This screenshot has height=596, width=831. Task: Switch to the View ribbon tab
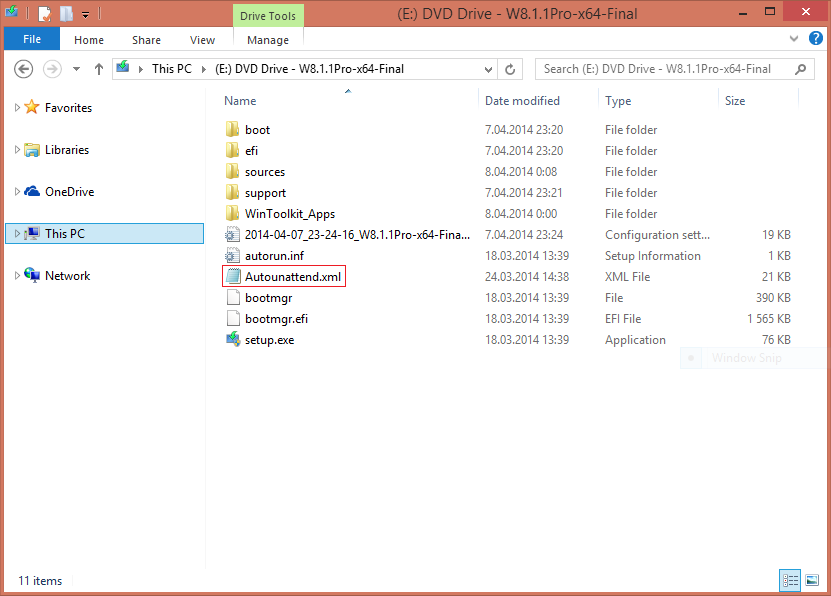202,40
